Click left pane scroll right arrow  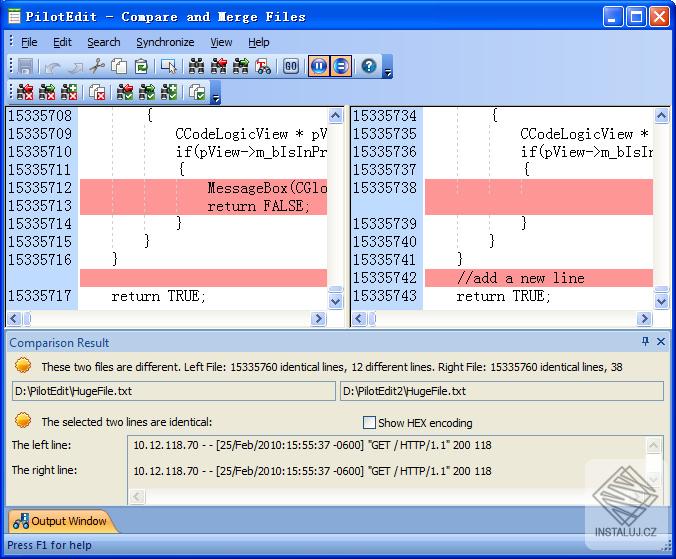point(318,319)
